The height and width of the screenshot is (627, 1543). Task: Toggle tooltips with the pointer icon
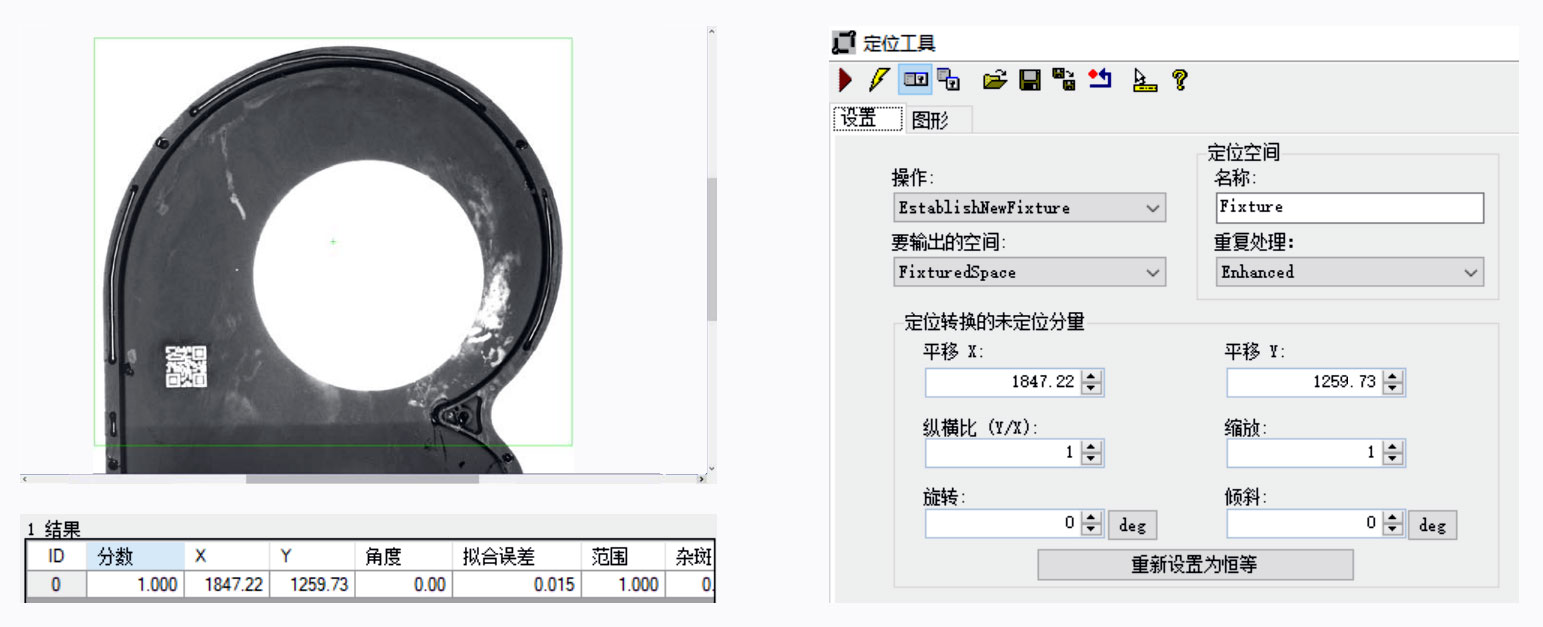pos(1145,80)
